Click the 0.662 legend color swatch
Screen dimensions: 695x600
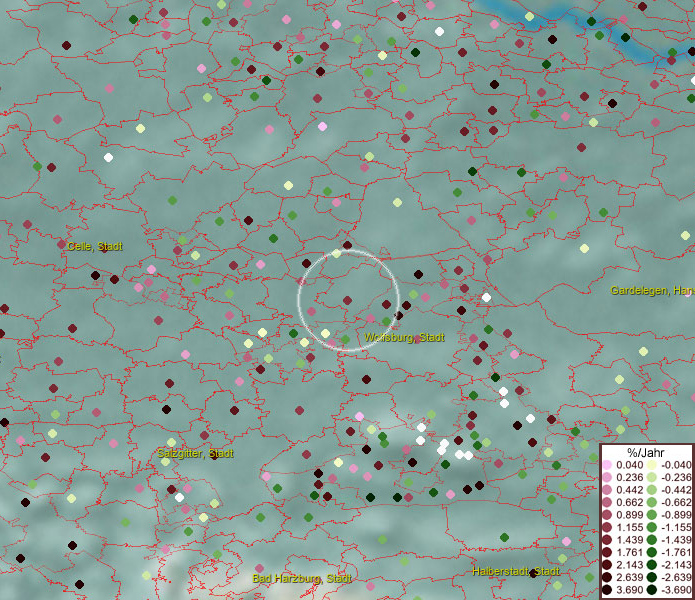(x=607, y=503)
